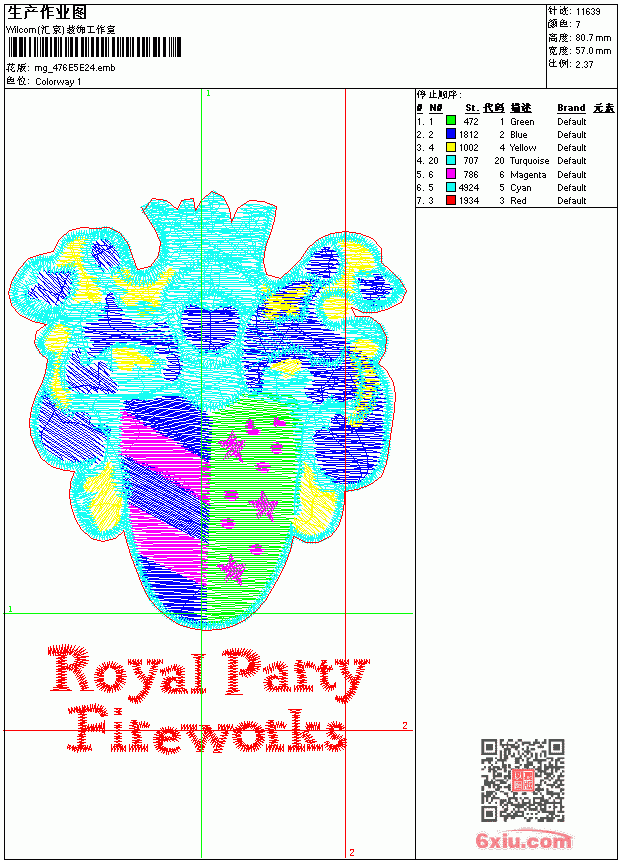Click the 'Turquoise' description text
The width and height of the screenshot is (620, 860).
pos(529,161)
